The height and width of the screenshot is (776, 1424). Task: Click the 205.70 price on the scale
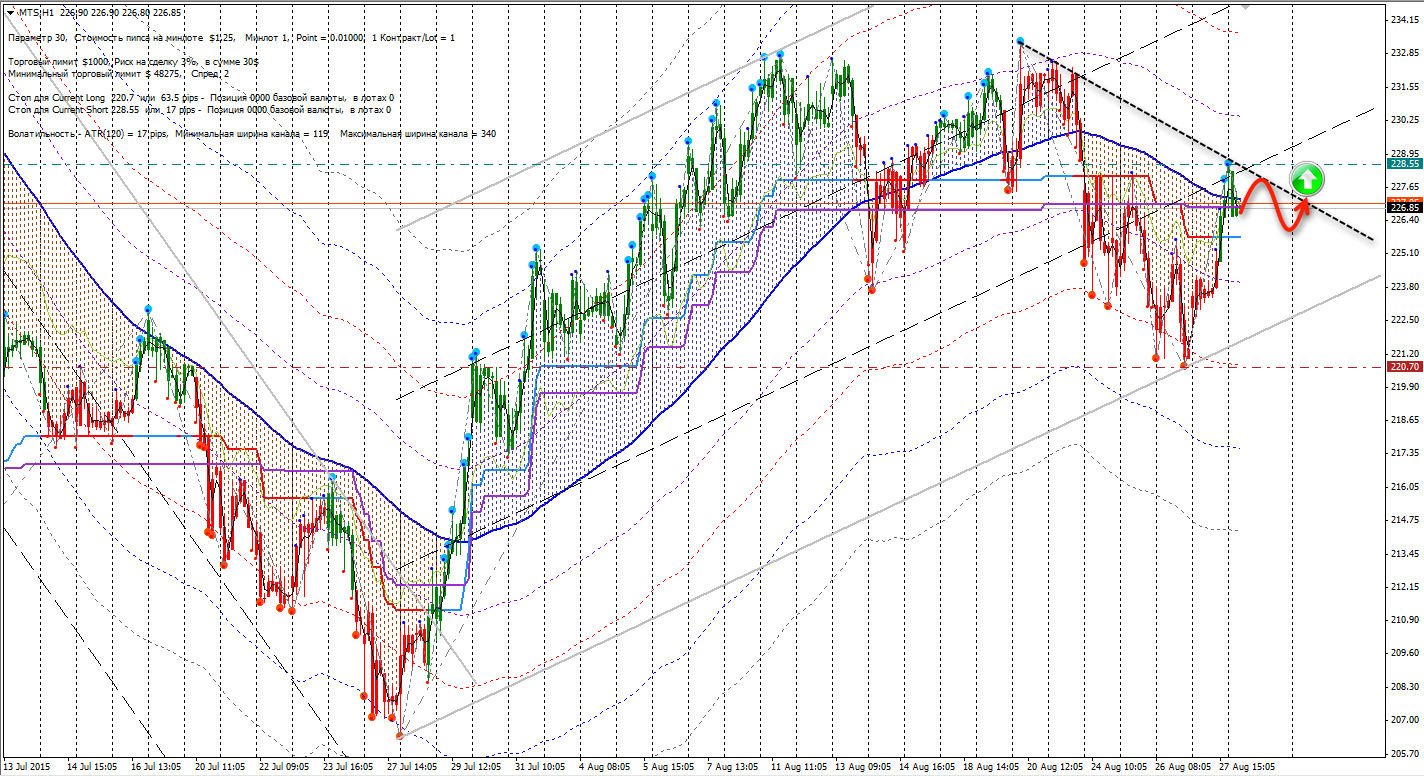(x=1404, y=753)
